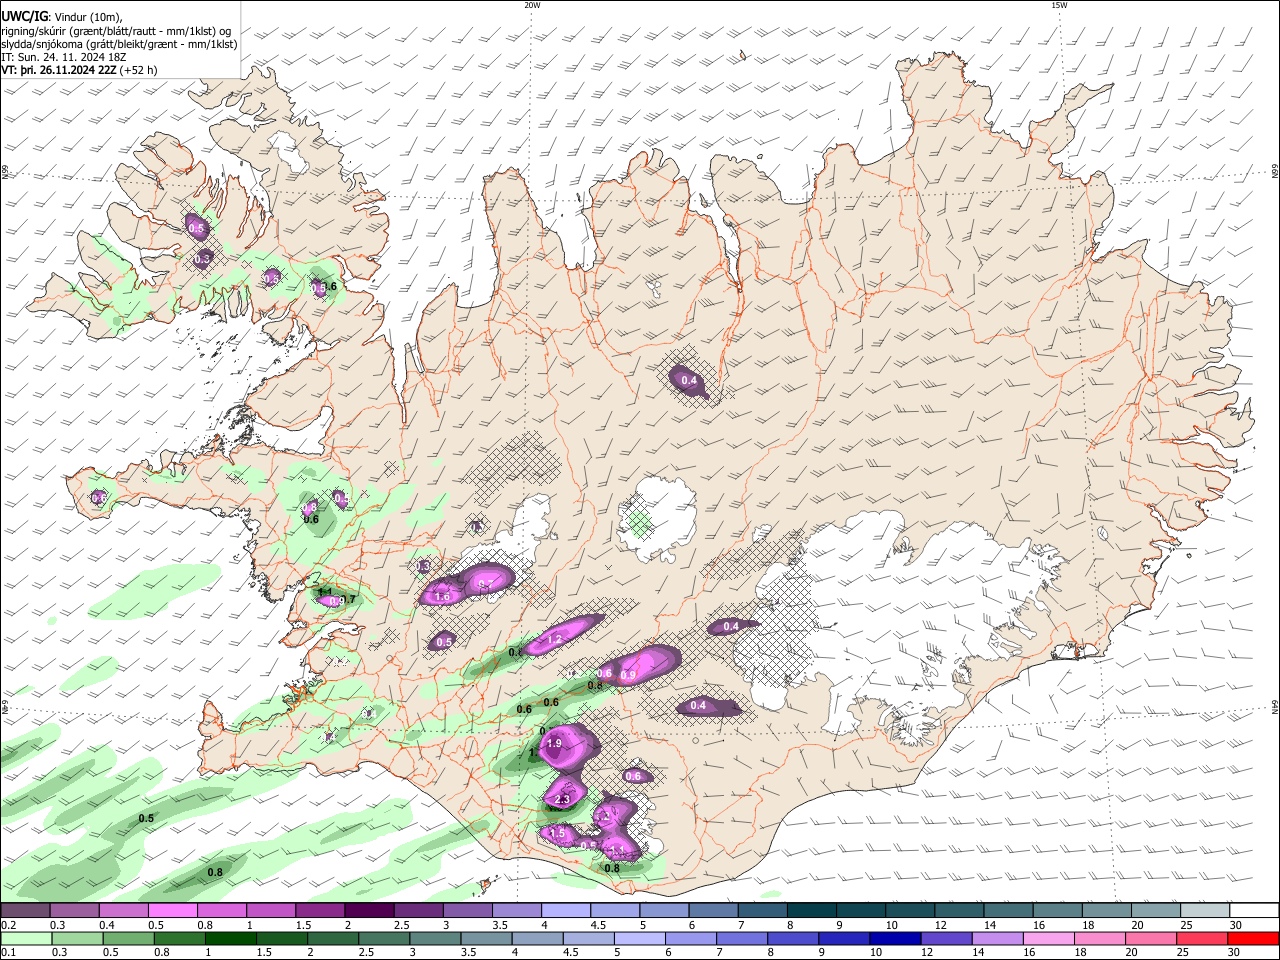Click the '1.9' precipitation value on the map
The width and height of the screenshot is (1280, 960).
click(554, 744)
